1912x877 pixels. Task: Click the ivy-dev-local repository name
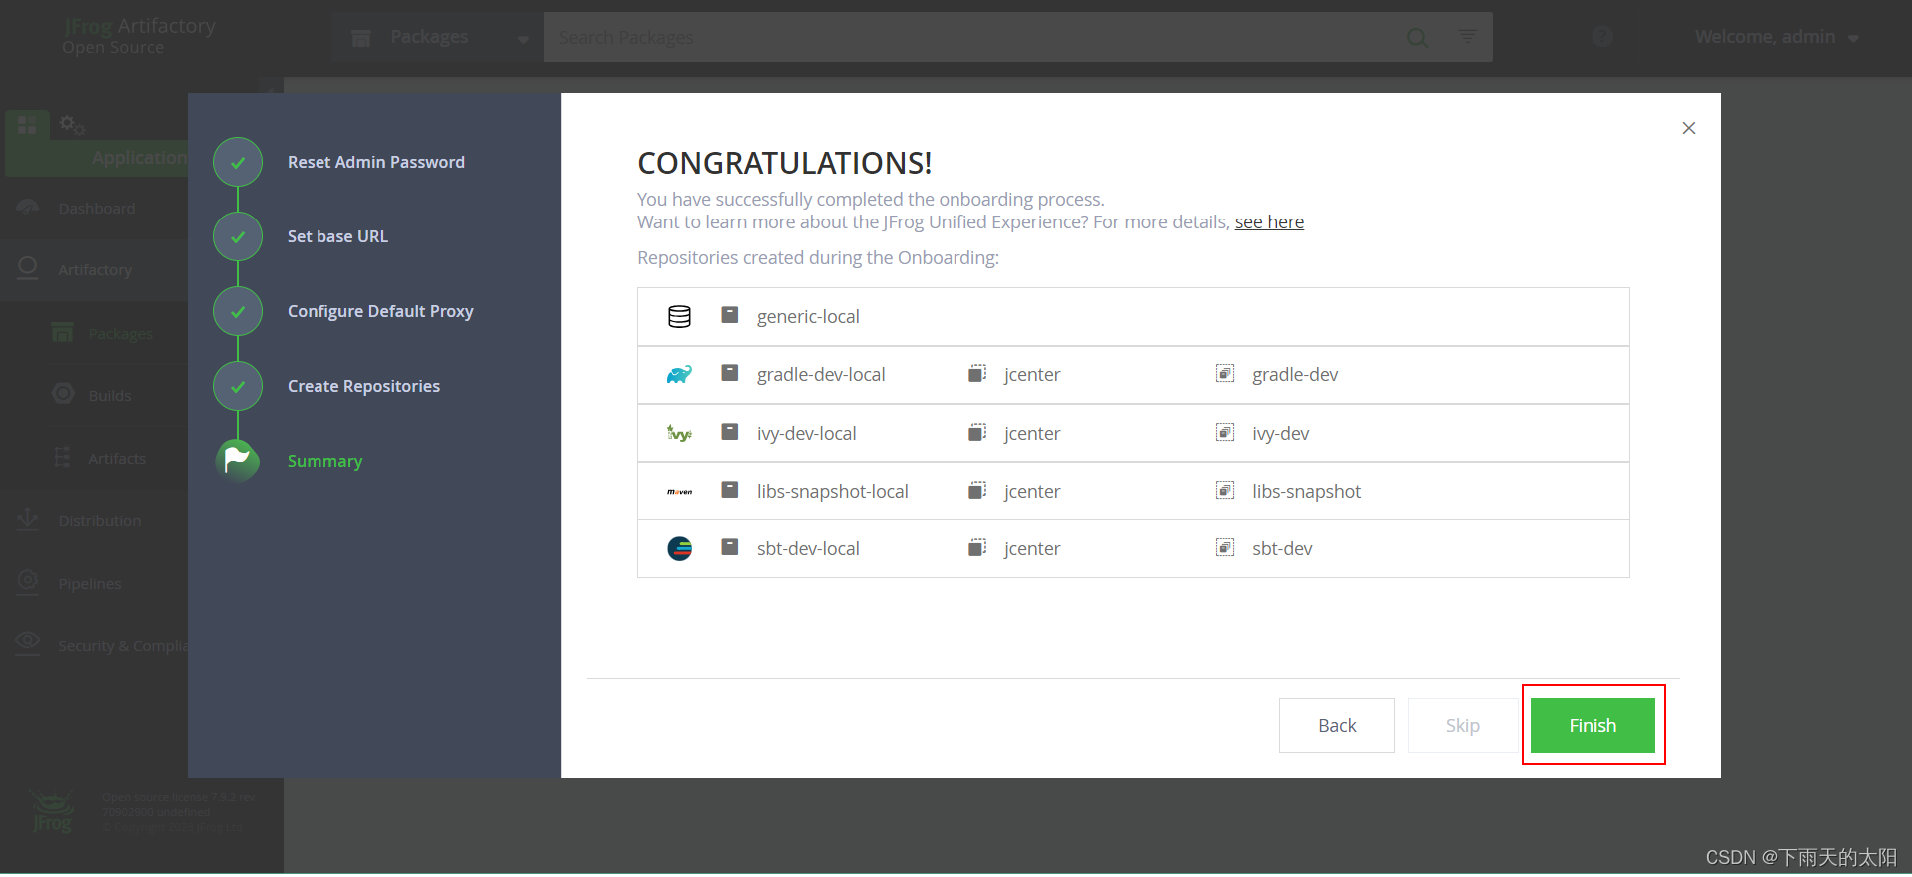(807, 433)
